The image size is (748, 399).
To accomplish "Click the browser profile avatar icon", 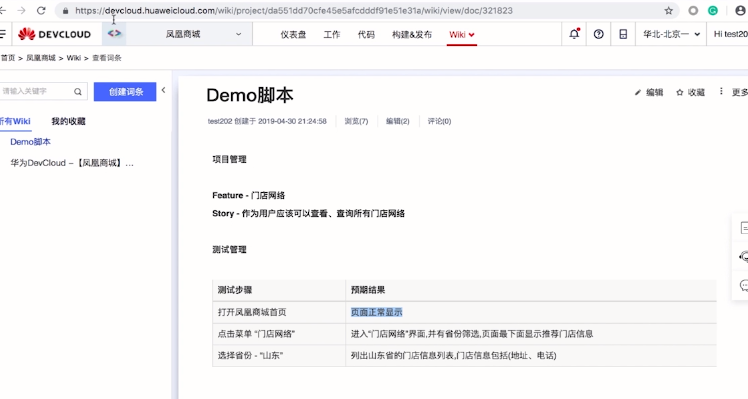I will coord(741,10).
